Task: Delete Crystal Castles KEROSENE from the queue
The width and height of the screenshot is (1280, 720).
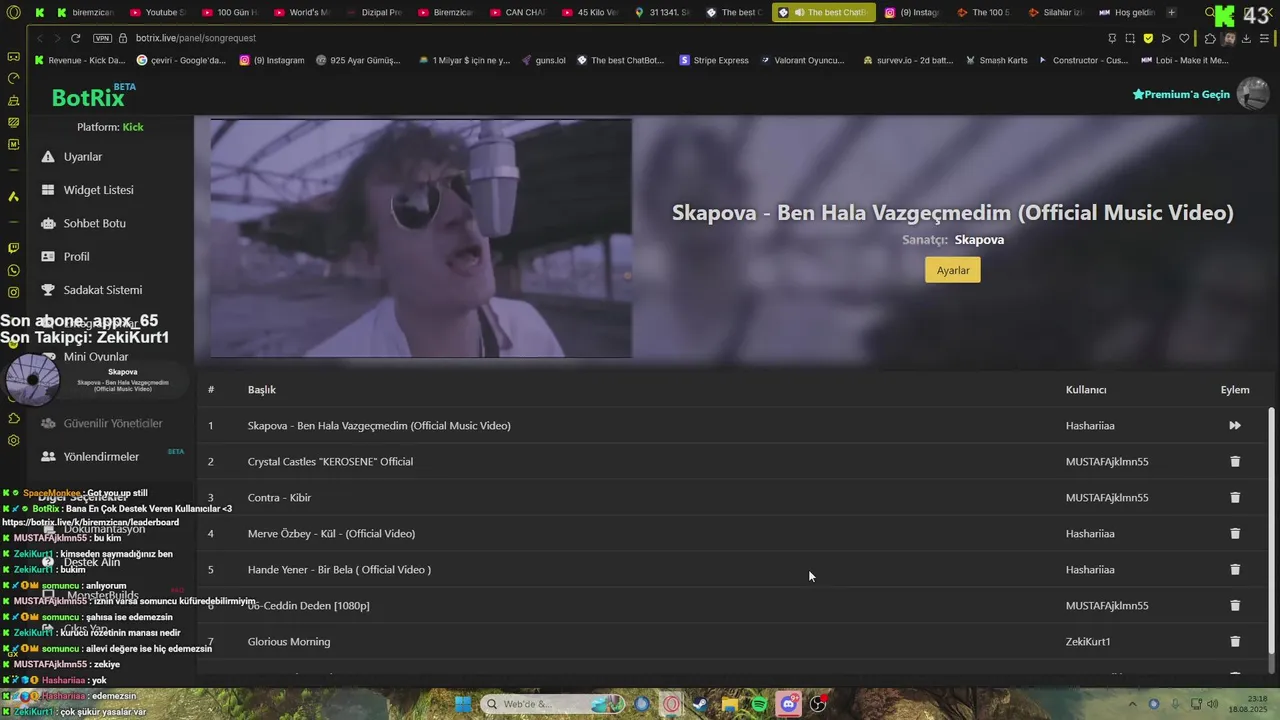Action: pyautogui.click(x=1234, y=461)
